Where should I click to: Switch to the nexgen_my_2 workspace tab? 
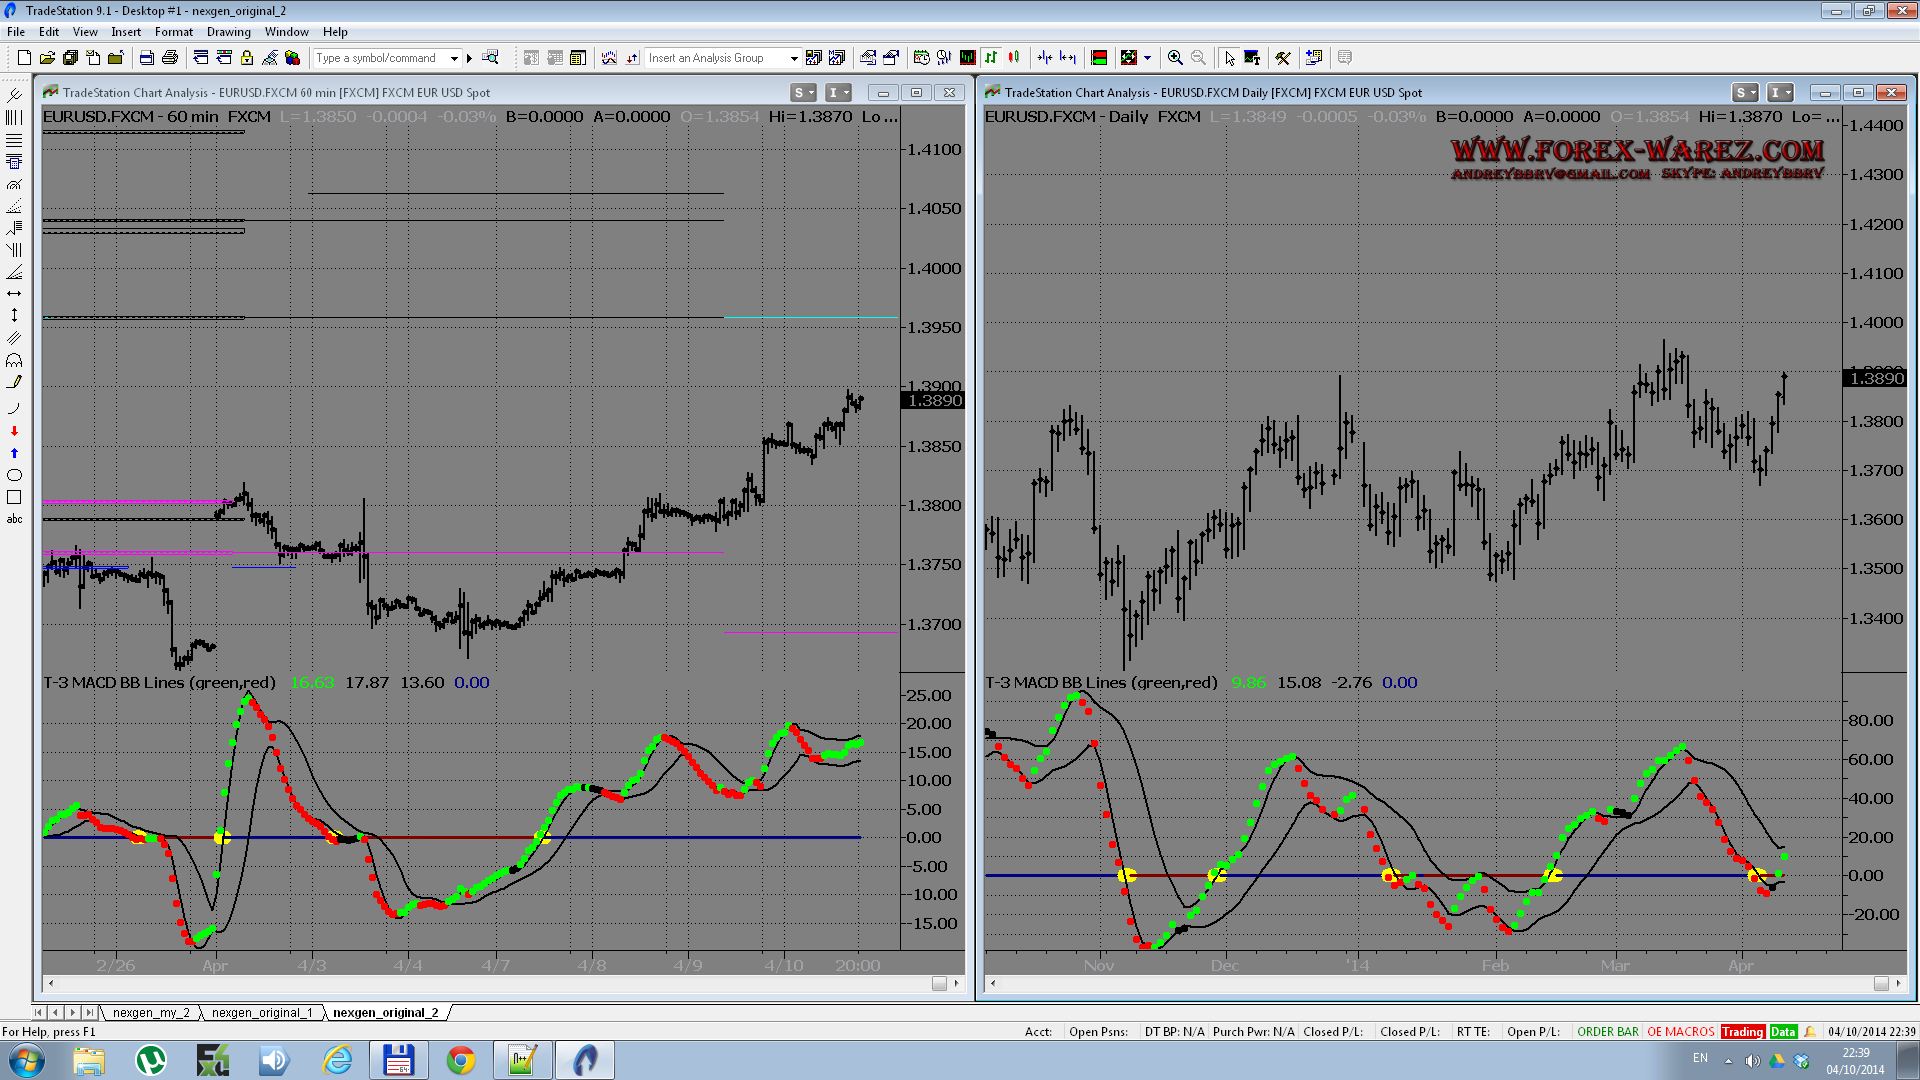[x=151, y=1013]
